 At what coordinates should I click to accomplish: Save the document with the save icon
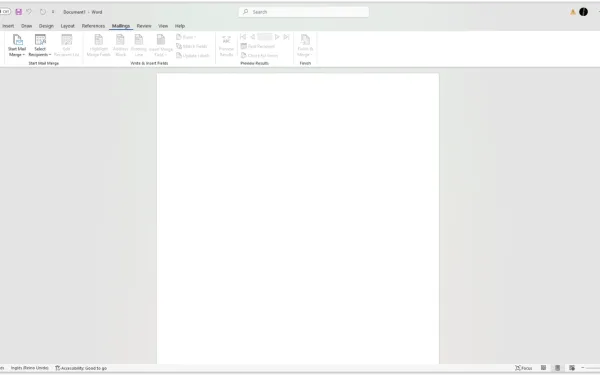(18, 12)
